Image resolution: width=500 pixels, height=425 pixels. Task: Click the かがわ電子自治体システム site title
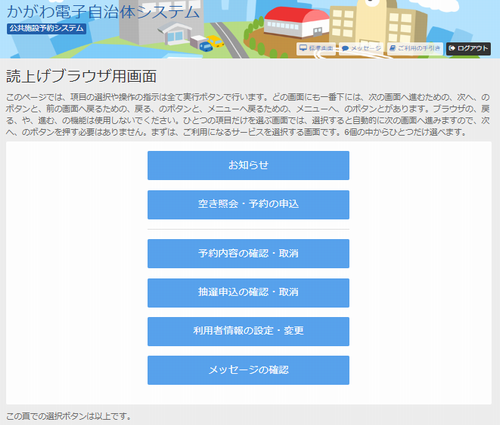tap(103, 12)
